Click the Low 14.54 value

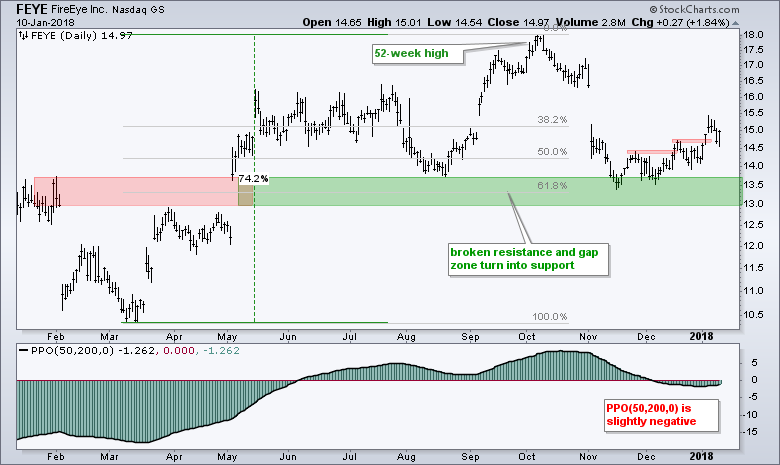454,22
